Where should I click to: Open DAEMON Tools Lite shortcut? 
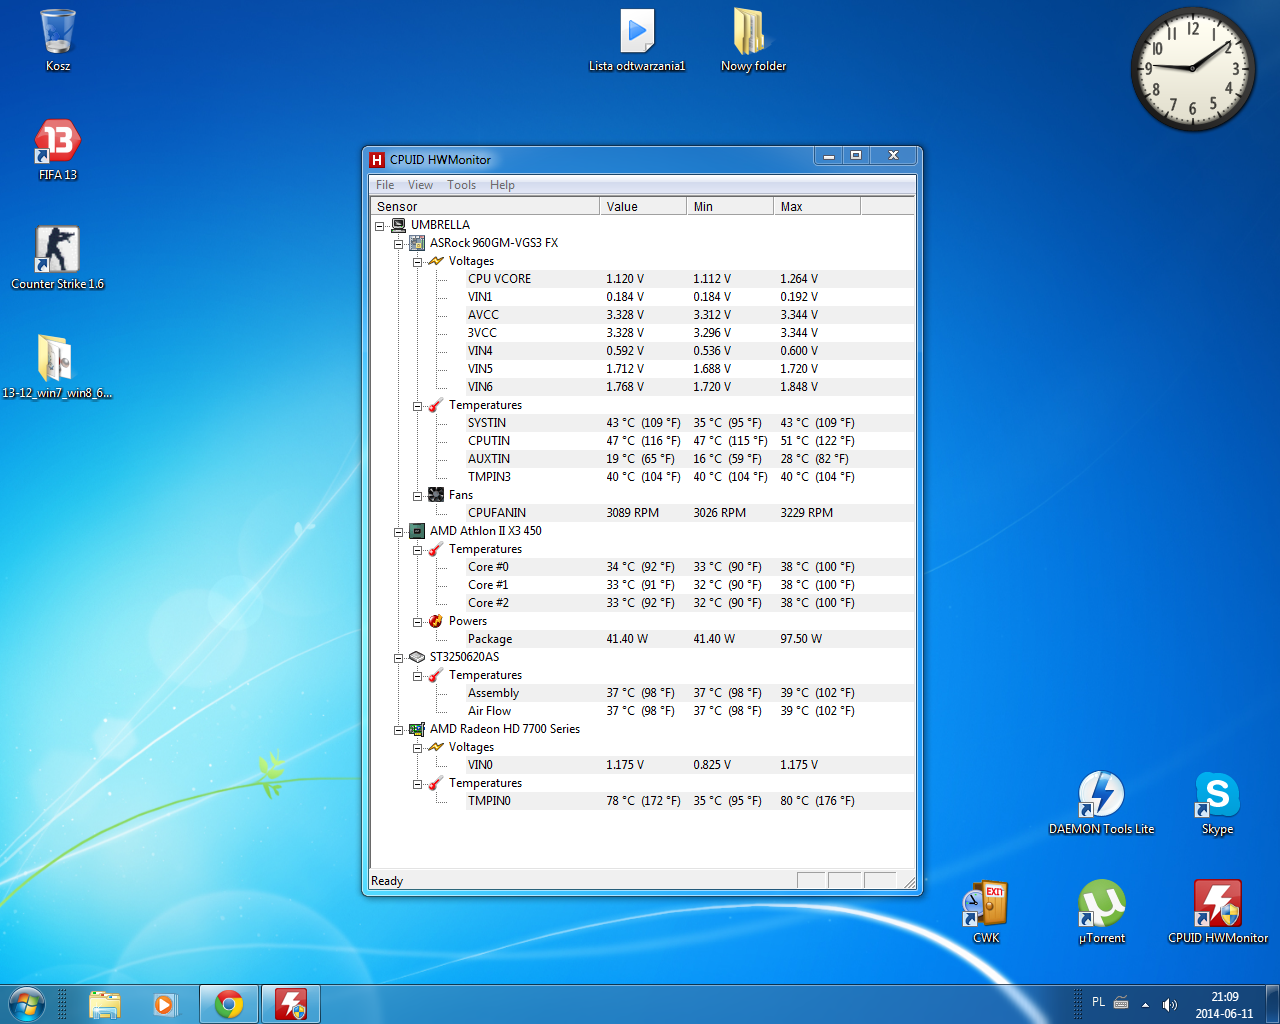(1101, 796)
